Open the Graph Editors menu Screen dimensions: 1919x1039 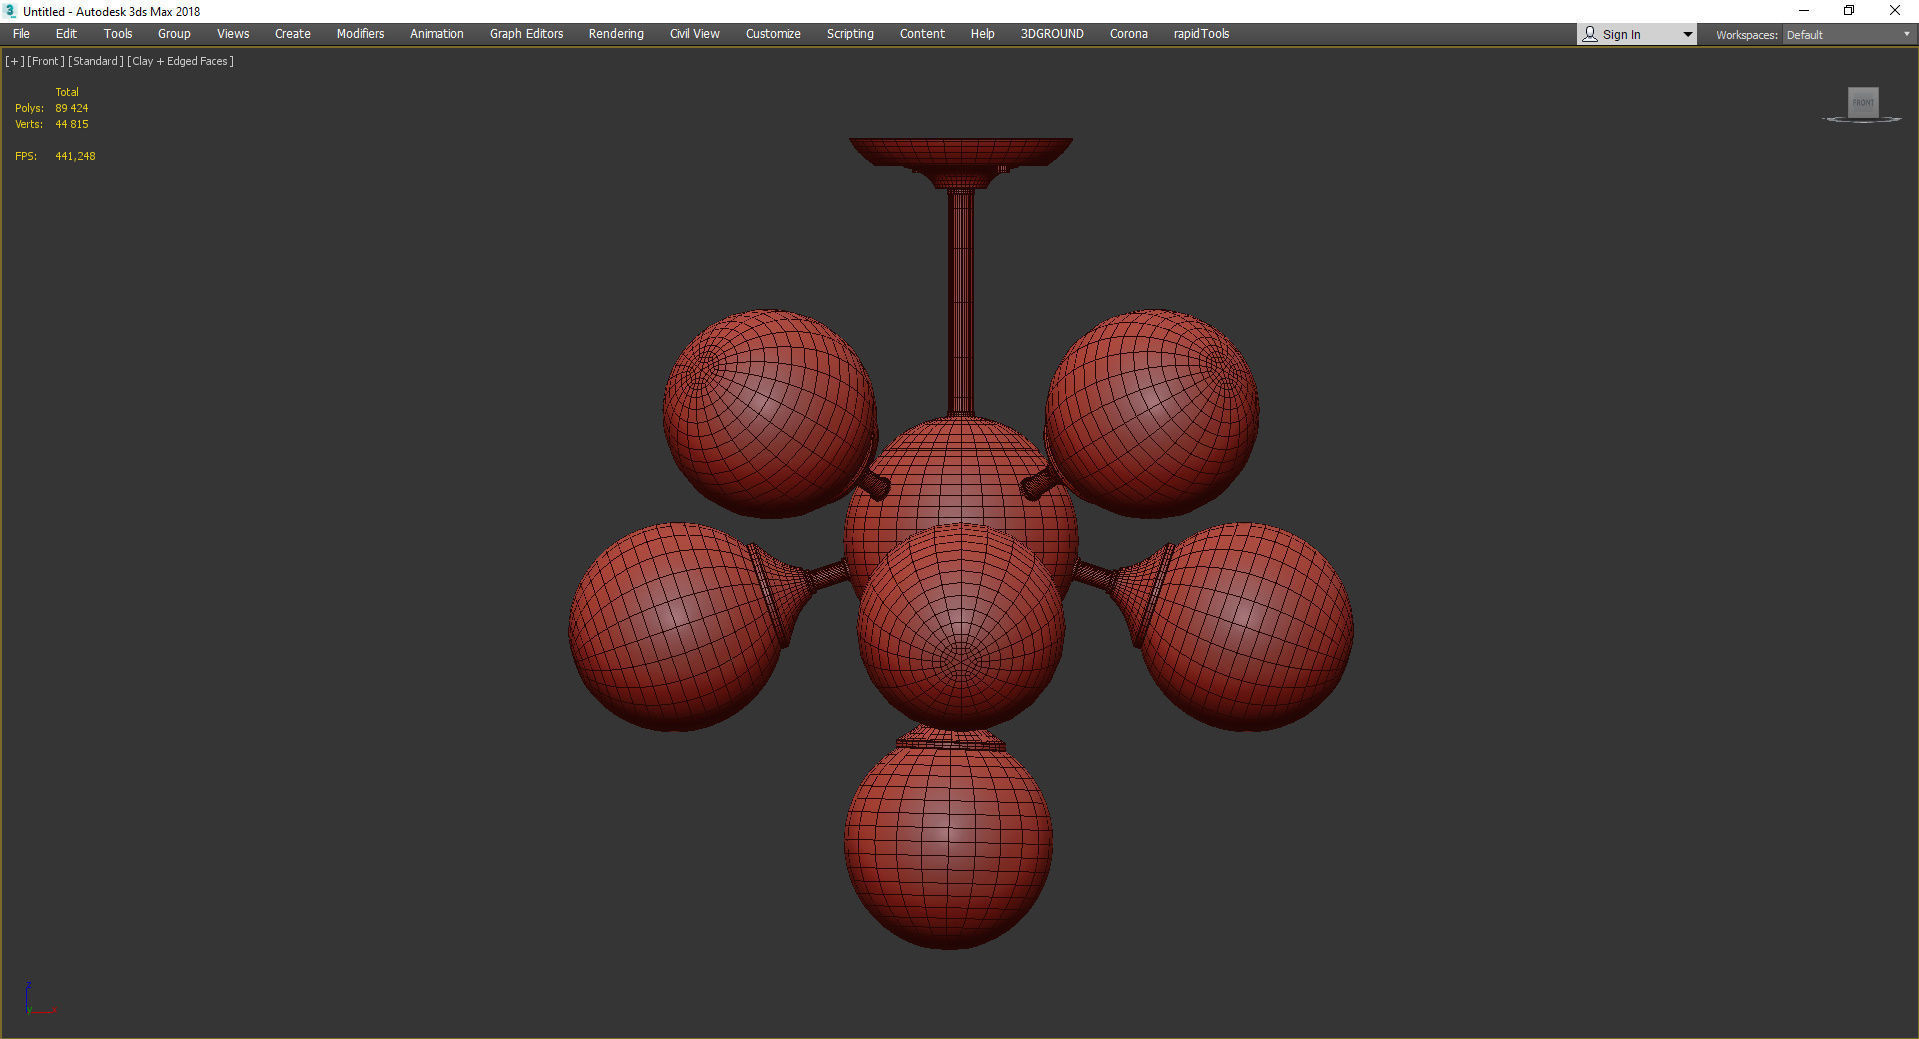tap(526, 34)
